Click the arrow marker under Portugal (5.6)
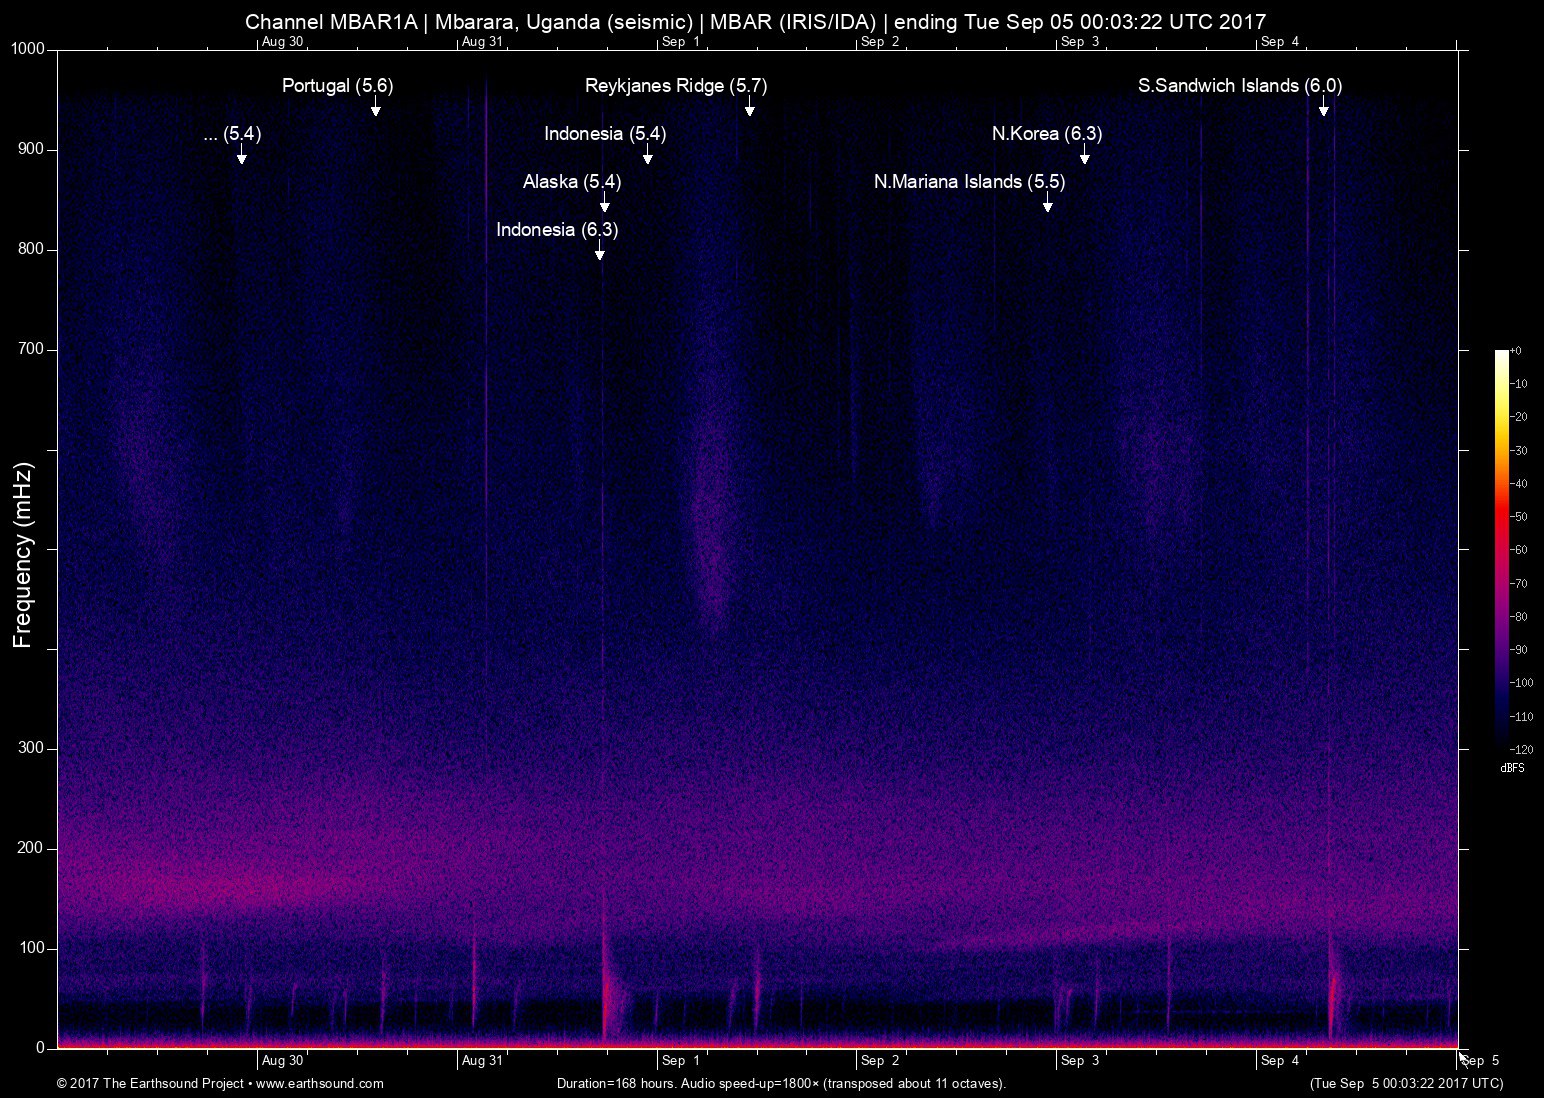The image size is (1544, 1098). [x=375, y=108]
